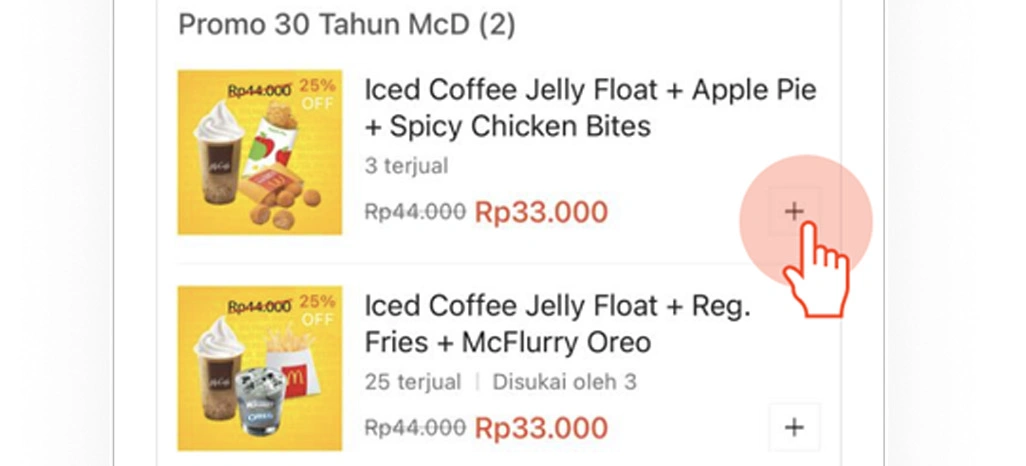Select the Promo 30 Tahun McD (2) heading

(346, 24)
